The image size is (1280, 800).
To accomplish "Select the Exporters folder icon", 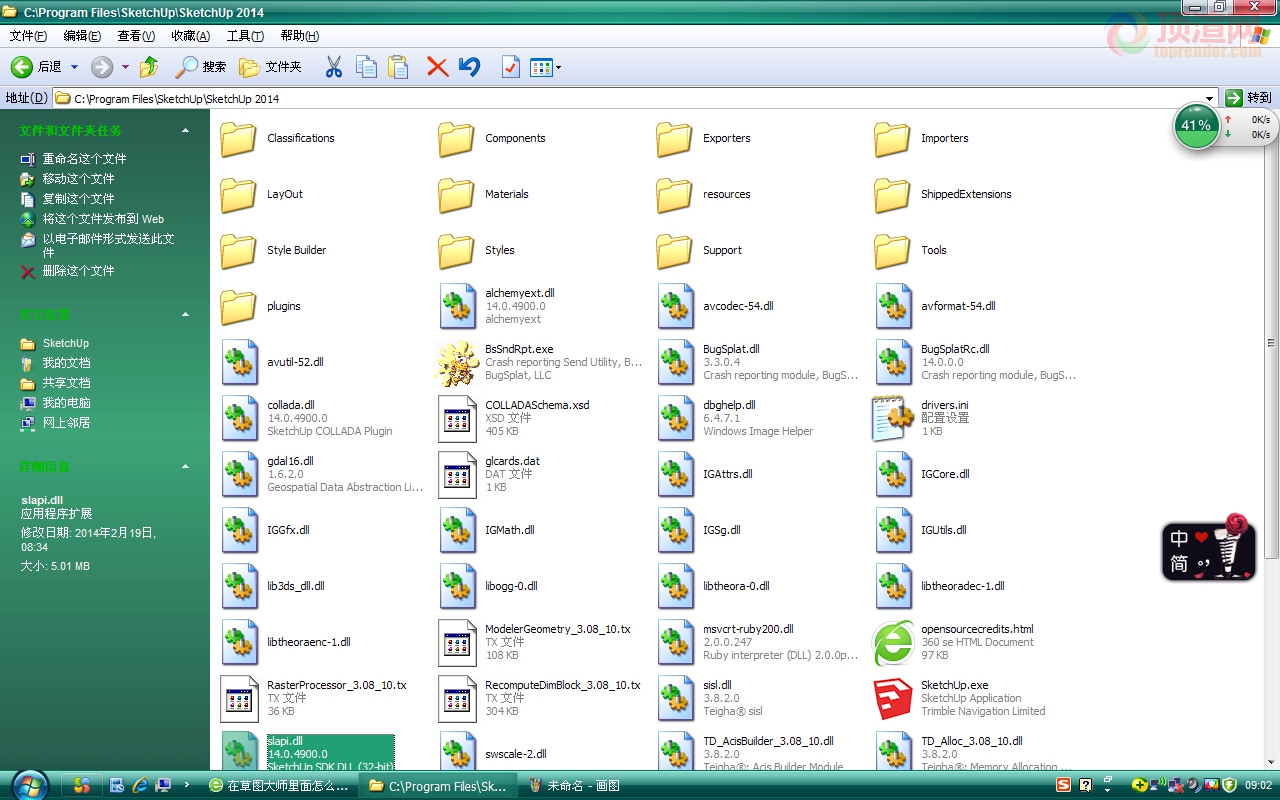I will (x=675, y=139).
